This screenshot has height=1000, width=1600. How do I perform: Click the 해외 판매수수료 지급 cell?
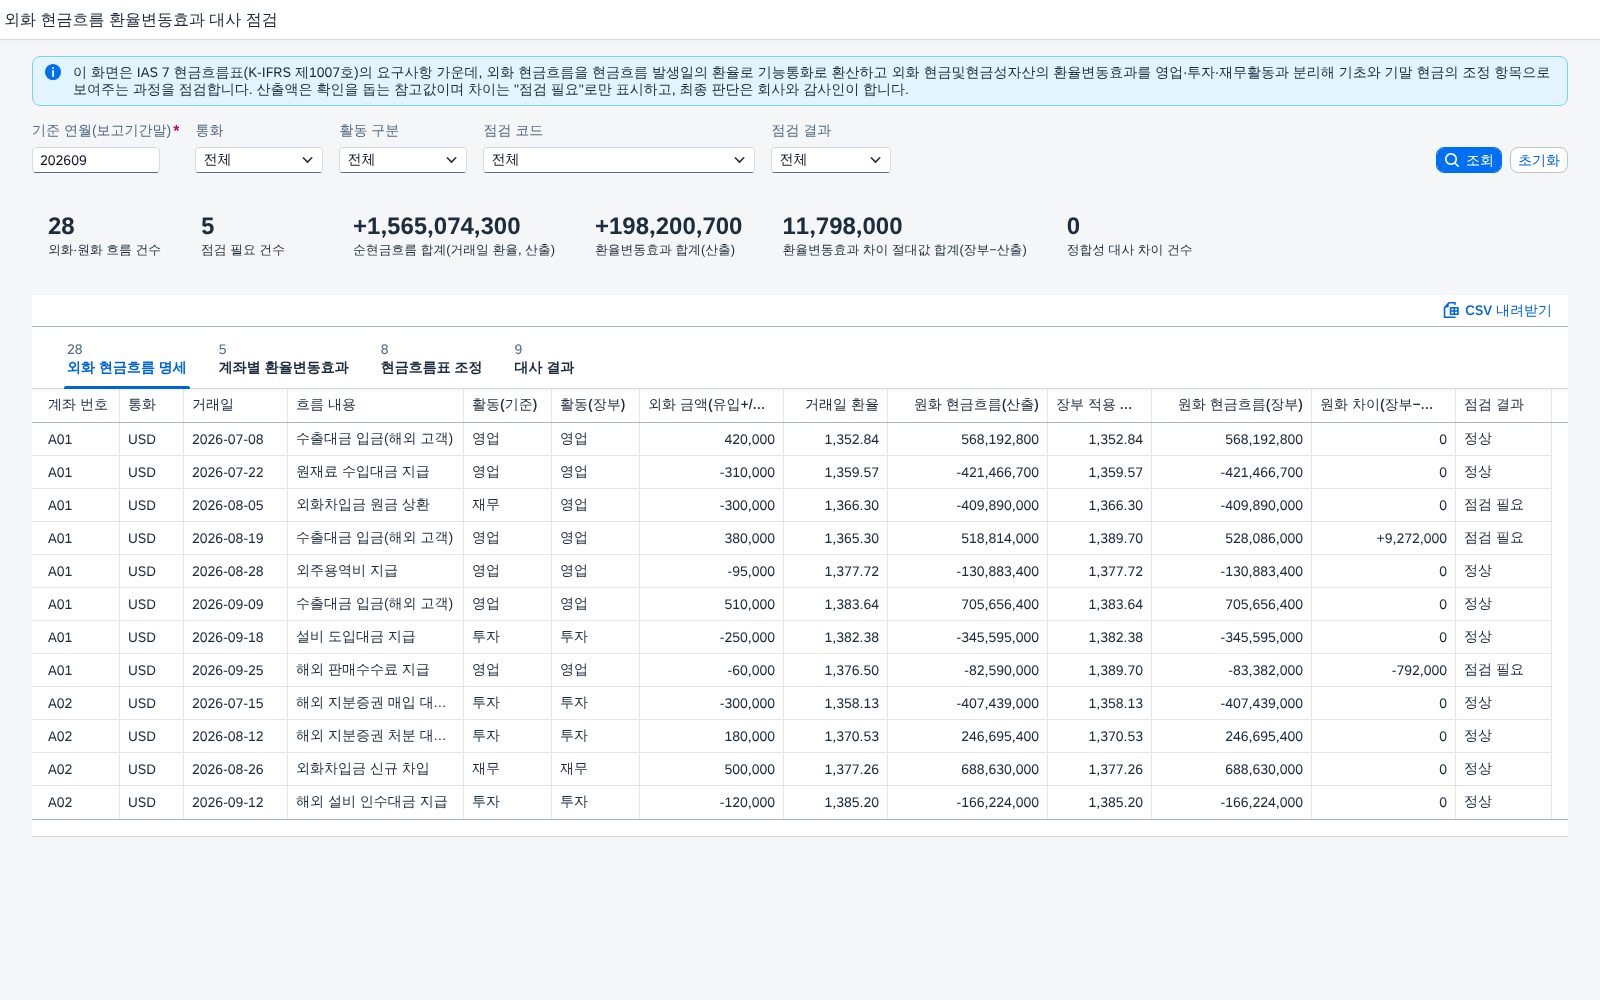[x=375, y=670]
